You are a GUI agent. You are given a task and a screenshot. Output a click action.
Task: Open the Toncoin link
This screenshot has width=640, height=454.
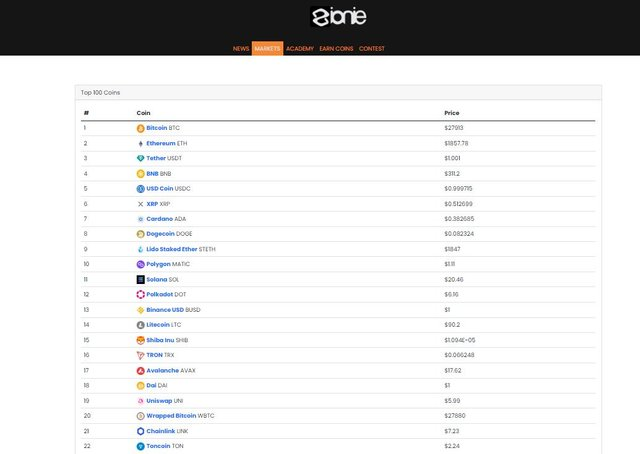[158, 446]
